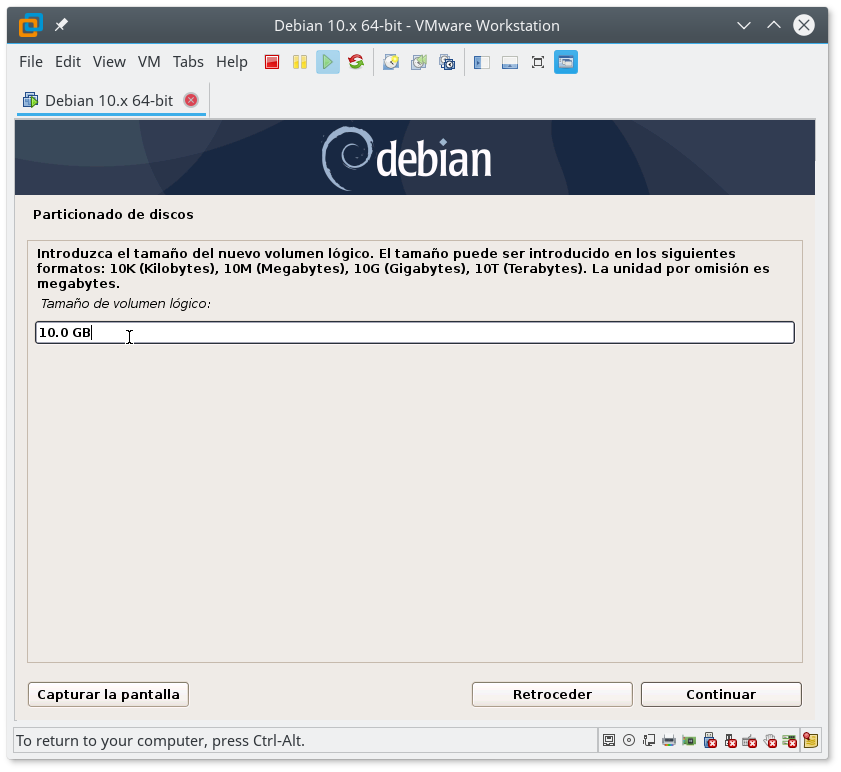Viewport: 841px width, 772px height.
Task: Enter full screen mode icon
Action: pyautogui.click(x=537, y=62)
